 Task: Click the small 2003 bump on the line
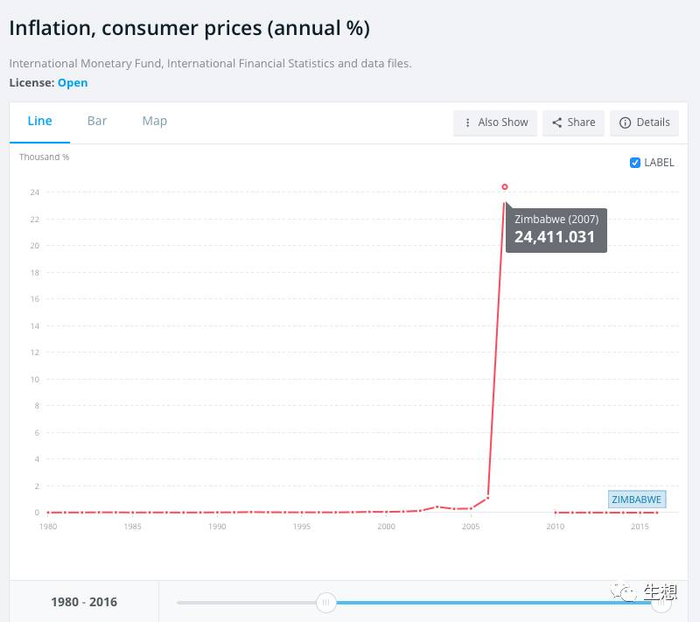point(437,506)
